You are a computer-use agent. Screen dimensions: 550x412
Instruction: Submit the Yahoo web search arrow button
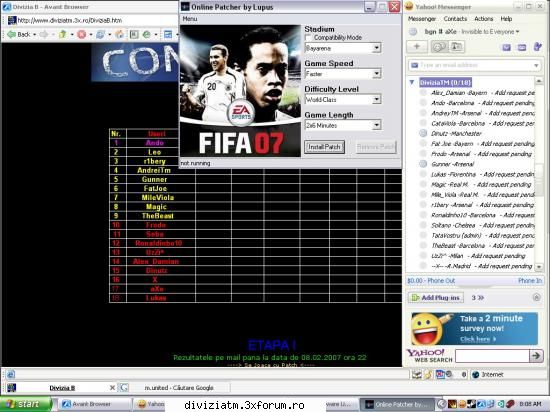coord(536,356)
